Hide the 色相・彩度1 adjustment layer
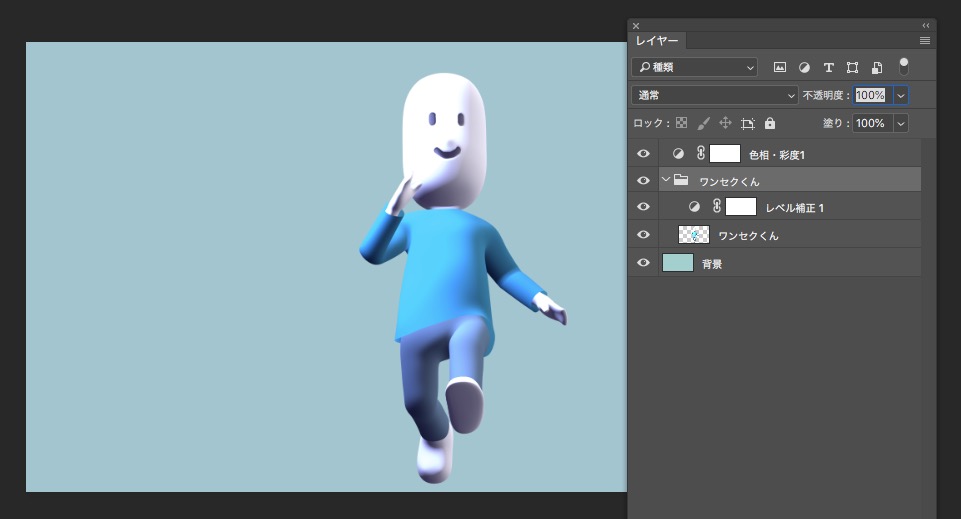 (644, 154)
